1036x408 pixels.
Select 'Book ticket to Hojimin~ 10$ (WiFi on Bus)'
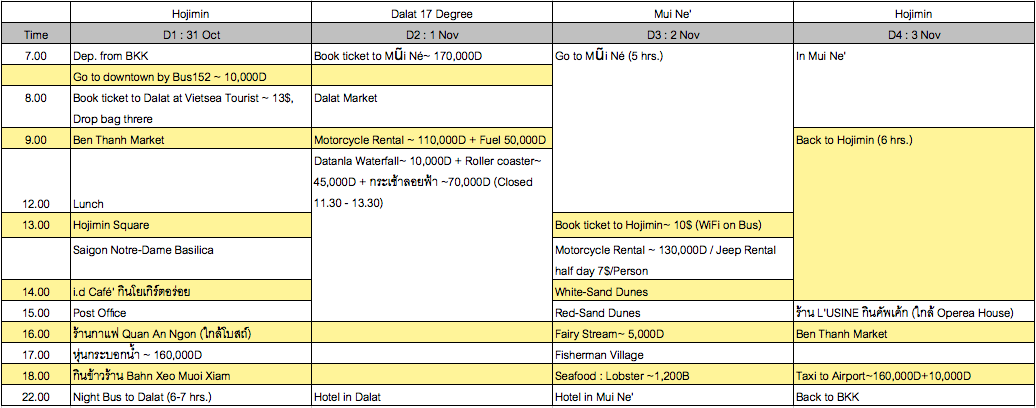tap(673, 225)
